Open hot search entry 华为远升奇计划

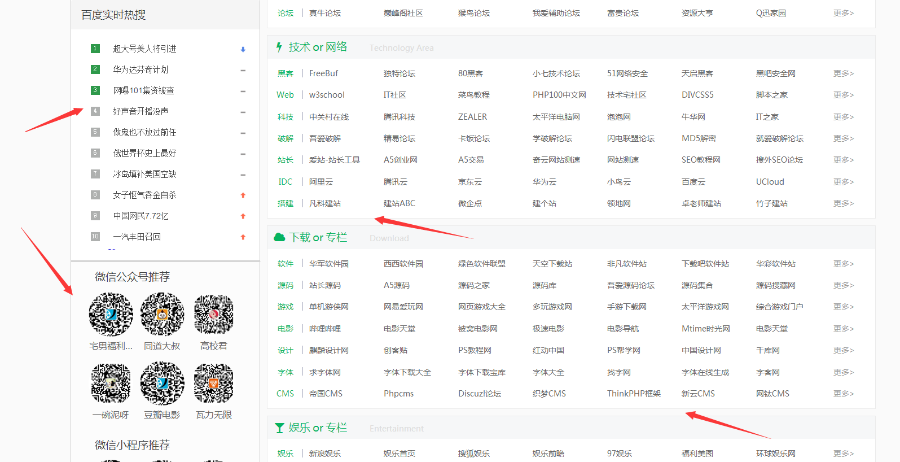141,69
